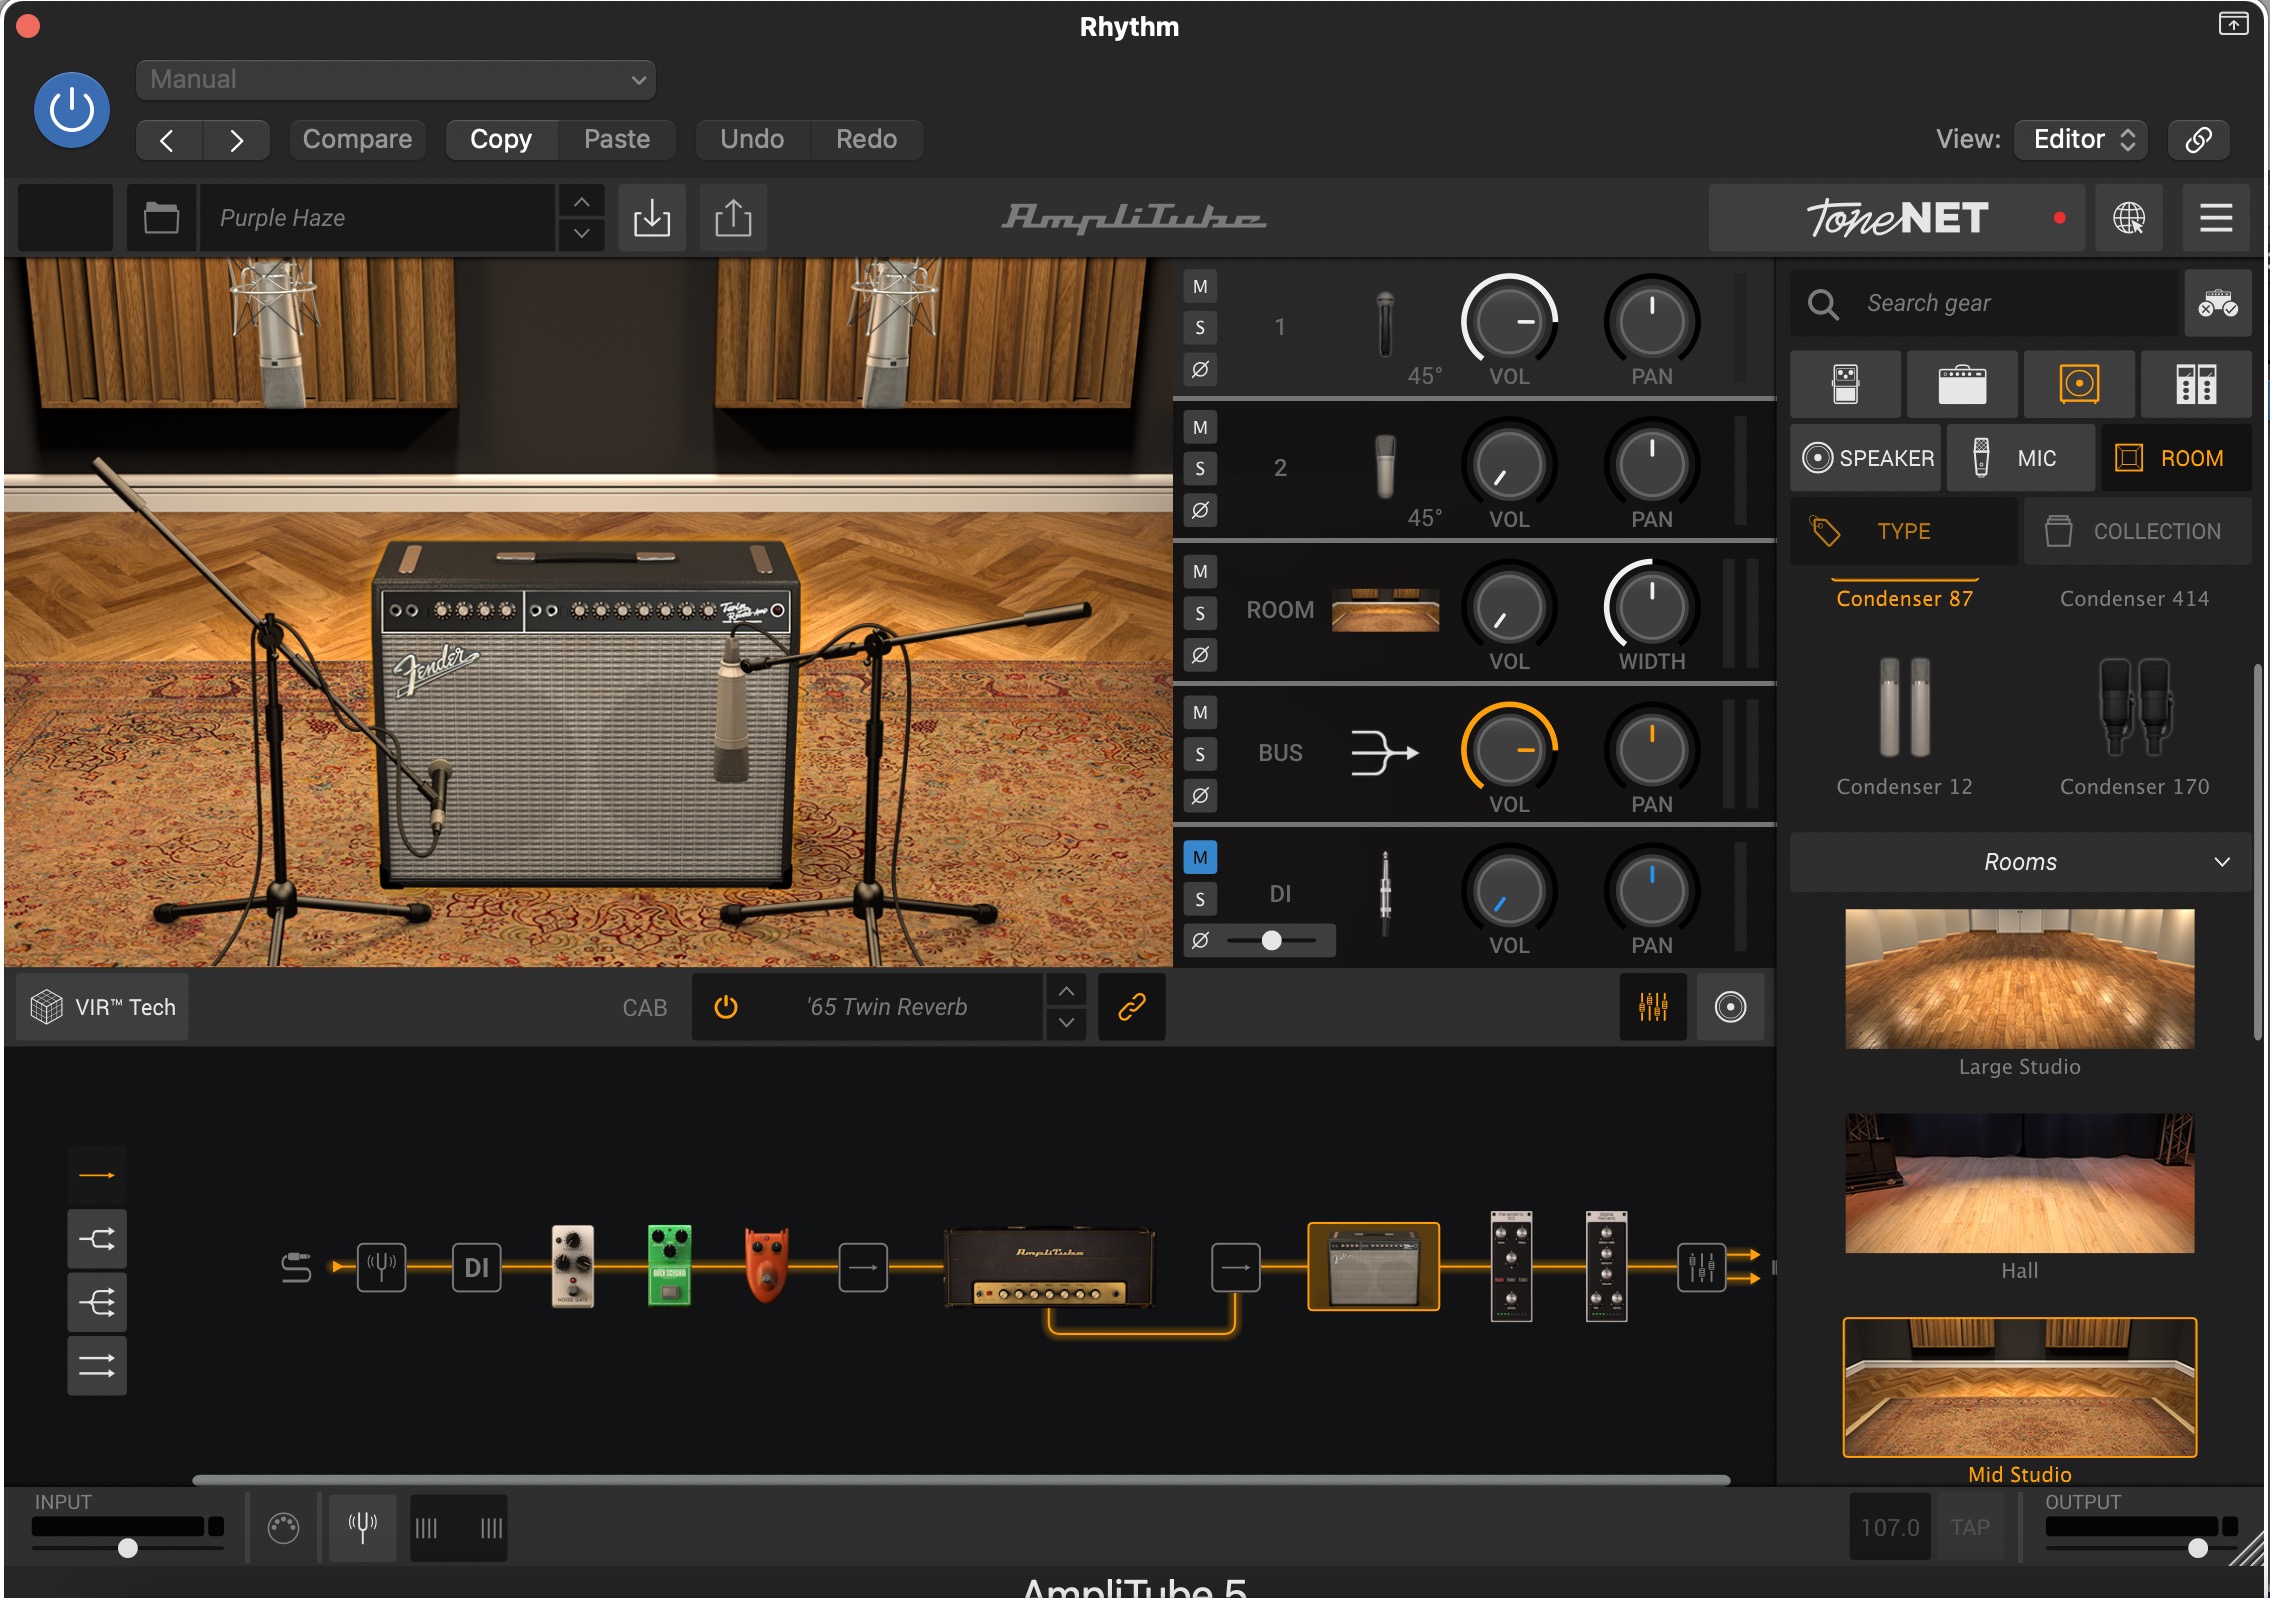Open the ToneNET panel

coord(1897,217)
